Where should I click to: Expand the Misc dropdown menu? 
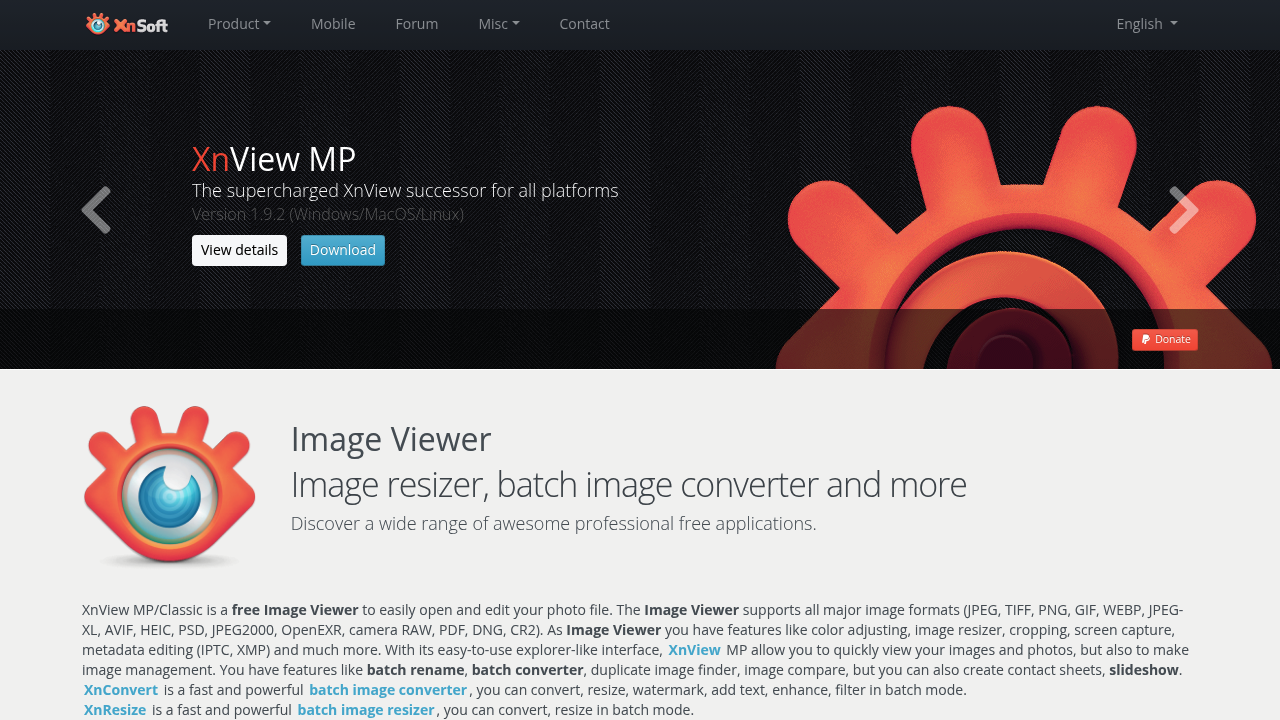click(499, 24)
